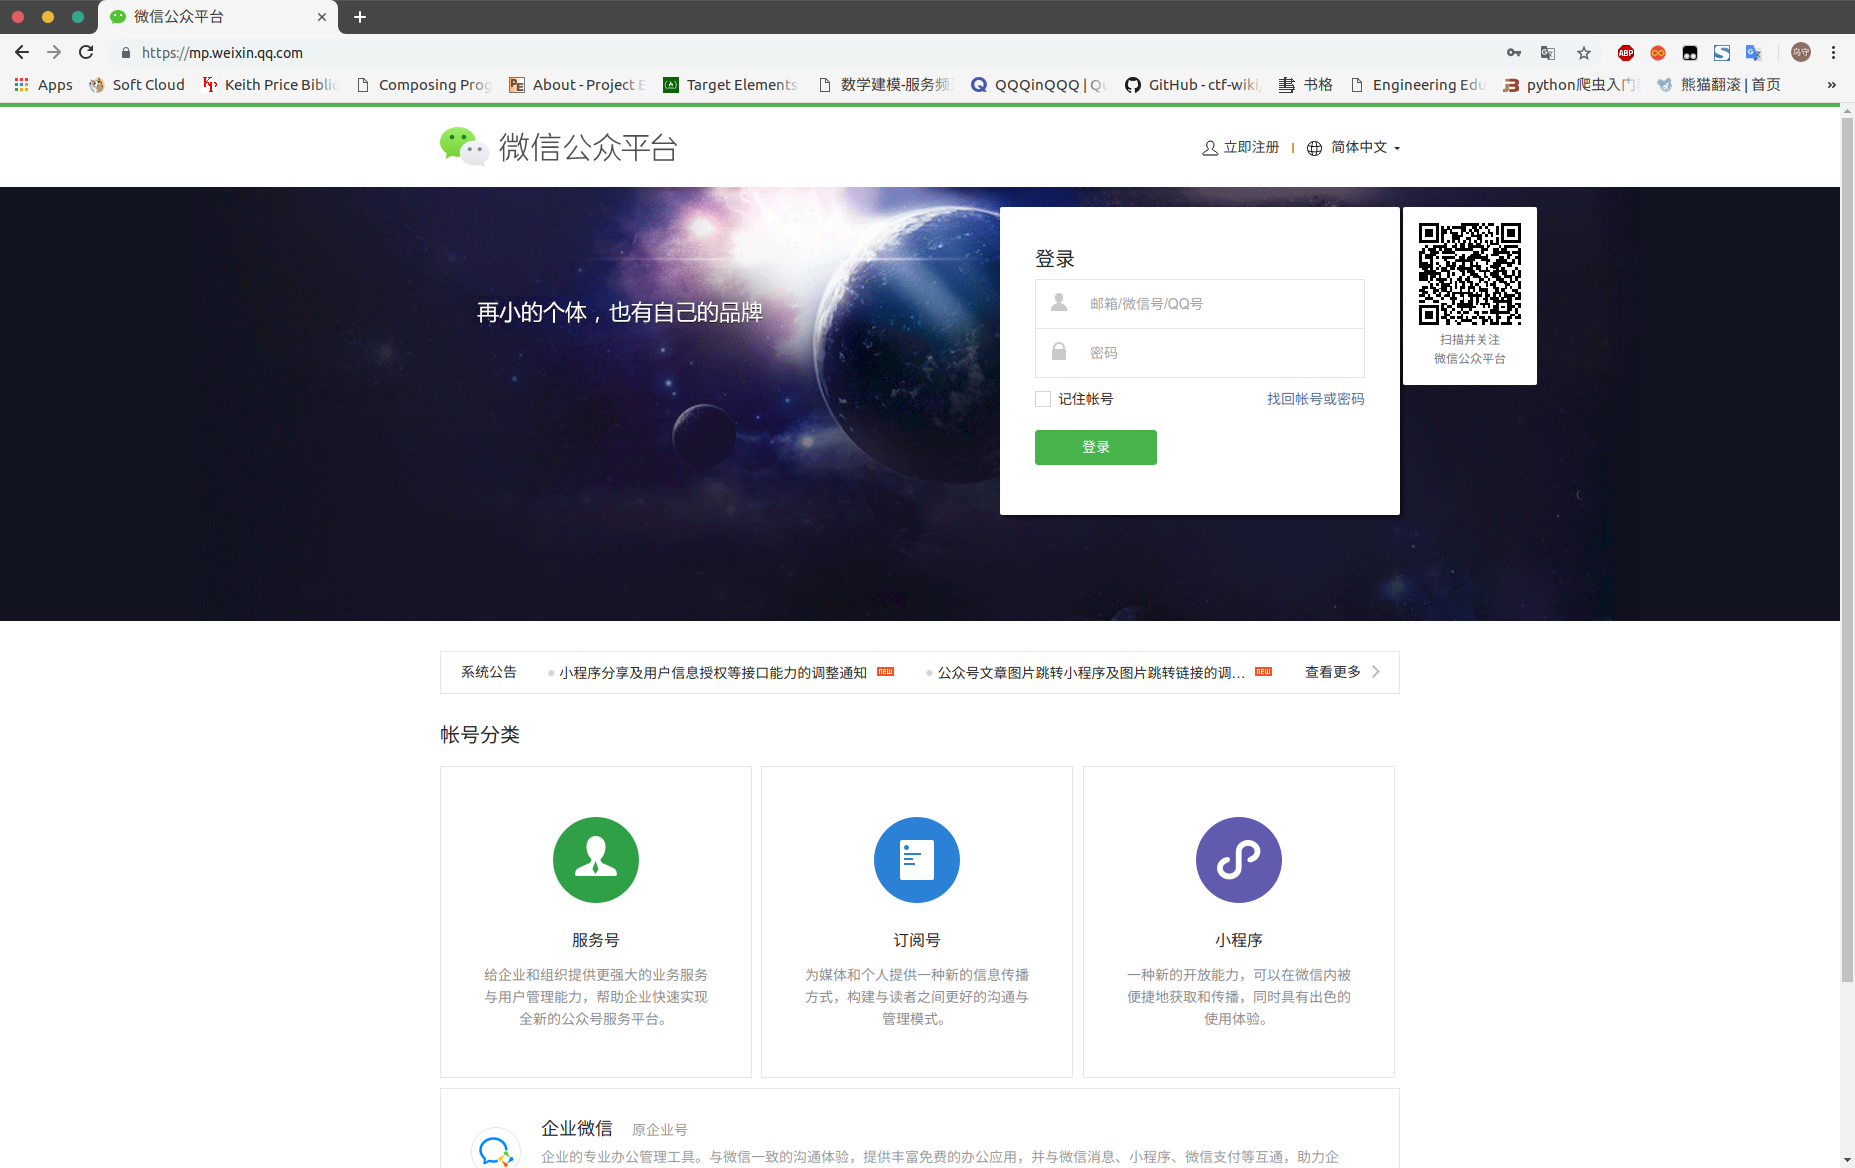Close the 微信公众平台 tab
1855x1168 pixels.
tap(322, 17)
